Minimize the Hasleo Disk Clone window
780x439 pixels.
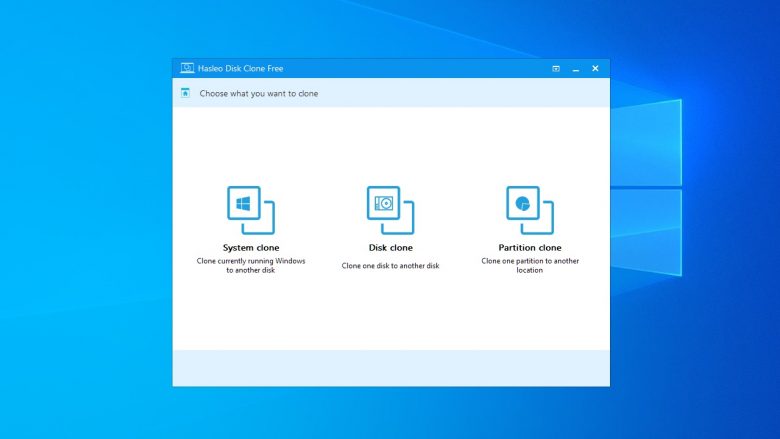coord(576,69)
